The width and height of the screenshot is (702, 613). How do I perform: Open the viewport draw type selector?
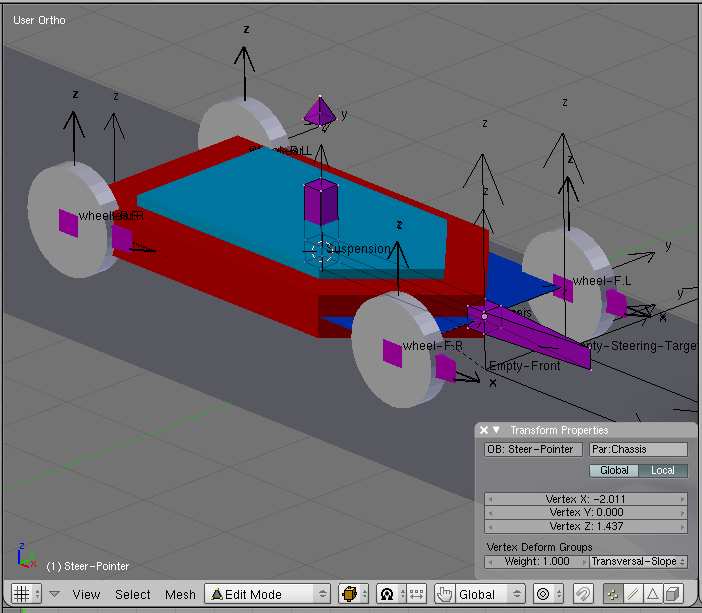click(353, 594)
